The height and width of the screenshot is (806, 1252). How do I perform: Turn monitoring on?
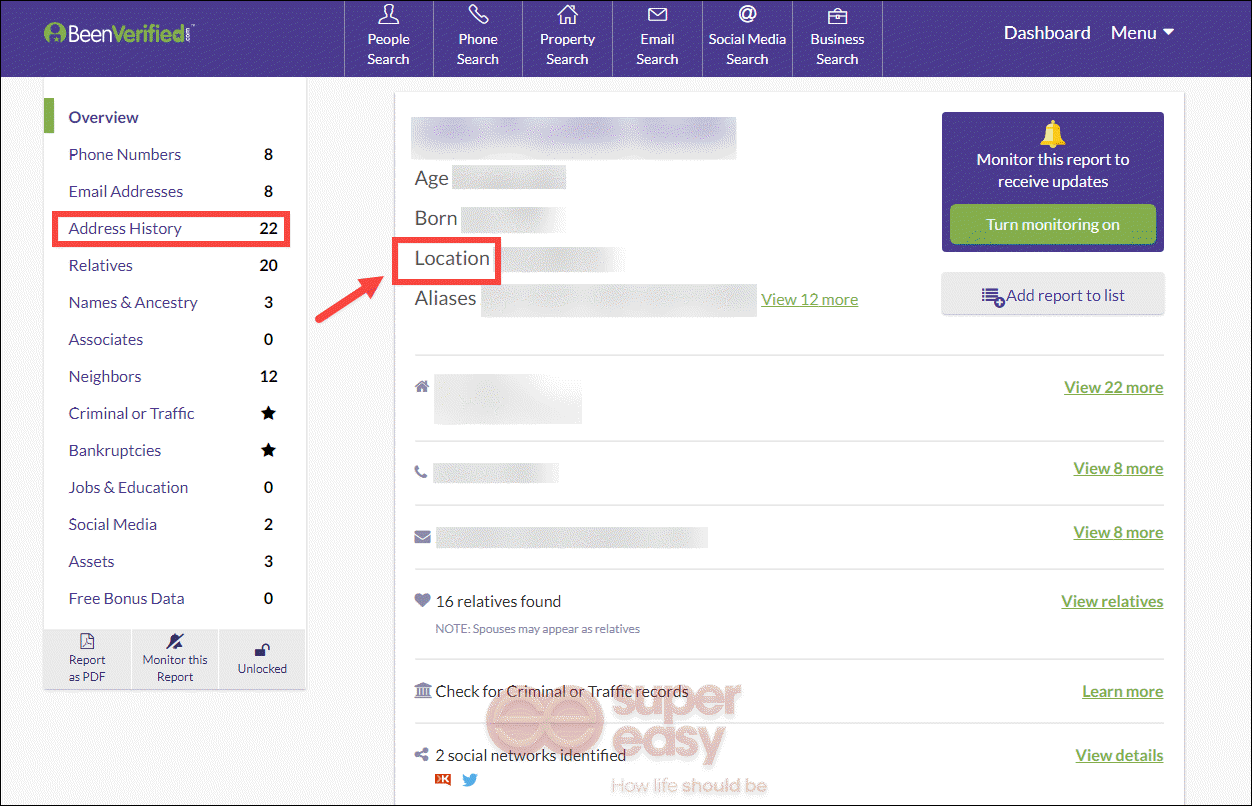coord(1053,224)
